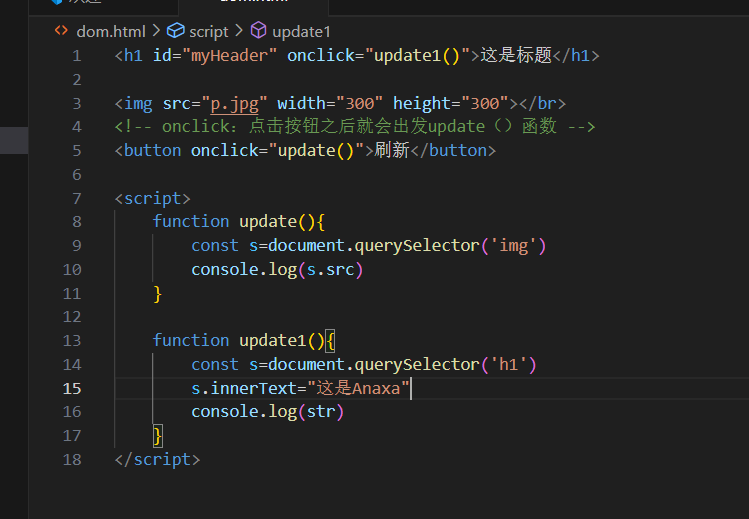Viewport: 749px width, 519px height.
Task: Click the onclick comment on line 4
Action: tap(355, 127)
